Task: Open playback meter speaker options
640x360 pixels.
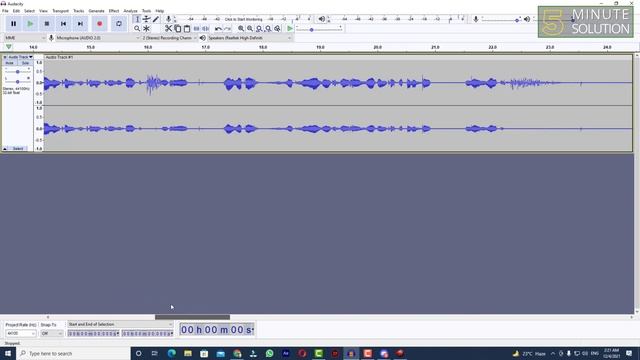Action: tap(322, 19)
